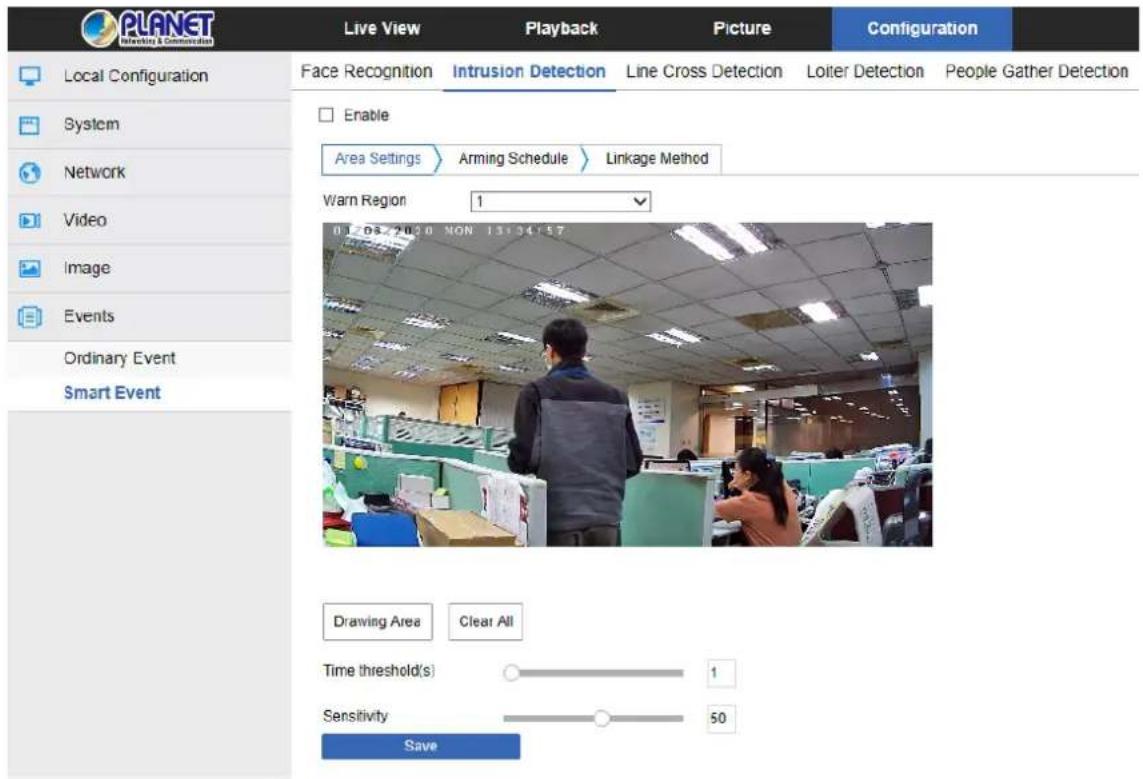Select Smart Event in the sidebar

(112, 393)
